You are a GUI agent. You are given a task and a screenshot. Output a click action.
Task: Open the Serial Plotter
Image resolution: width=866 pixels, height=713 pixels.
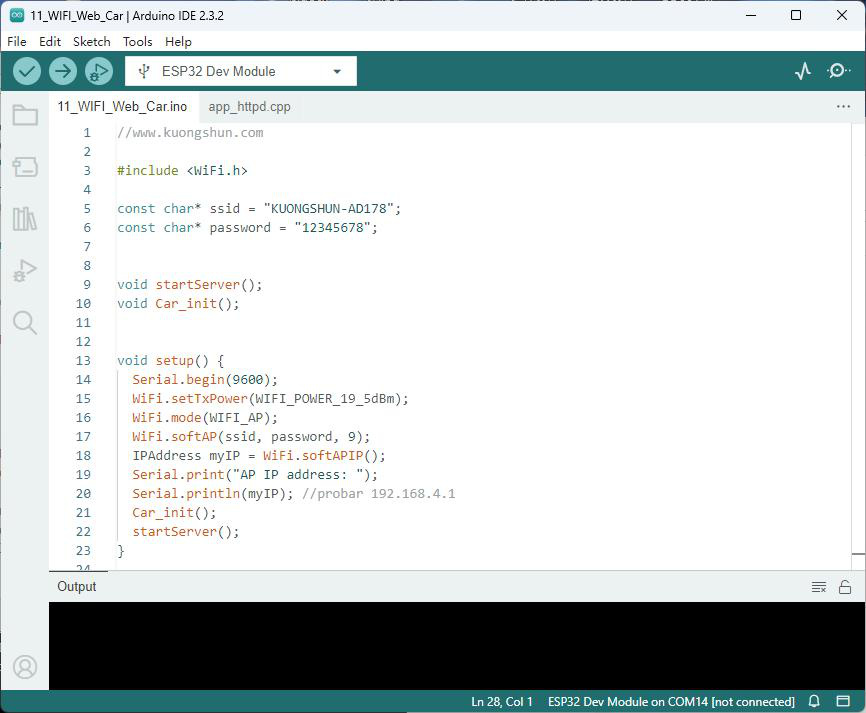[803, 71]
